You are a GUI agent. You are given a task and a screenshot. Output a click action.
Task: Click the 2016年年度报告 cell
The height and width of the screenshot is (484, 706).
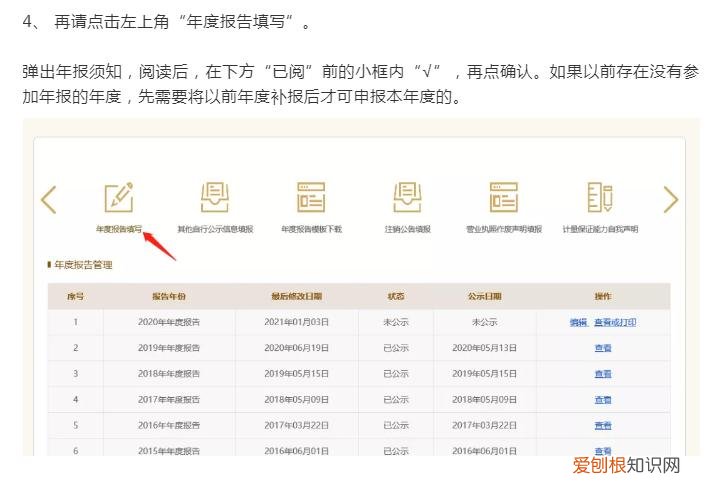[169, 425]
